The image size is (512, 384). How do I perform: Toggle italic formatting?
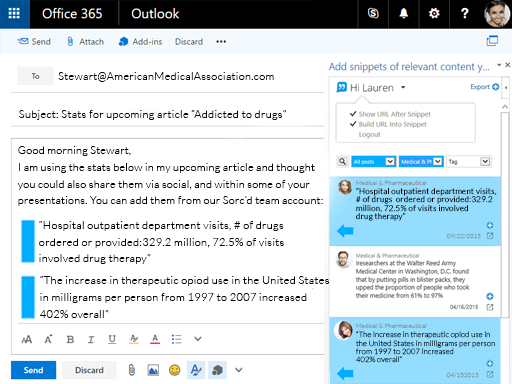91,339
